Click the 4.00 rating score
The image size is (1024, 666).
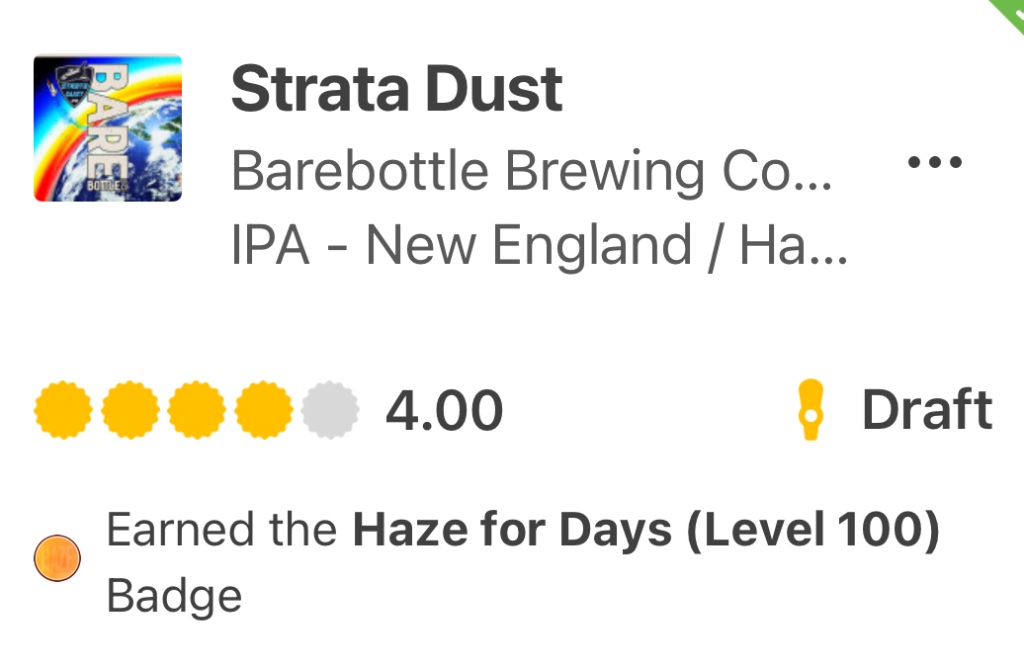pos(444,411)
